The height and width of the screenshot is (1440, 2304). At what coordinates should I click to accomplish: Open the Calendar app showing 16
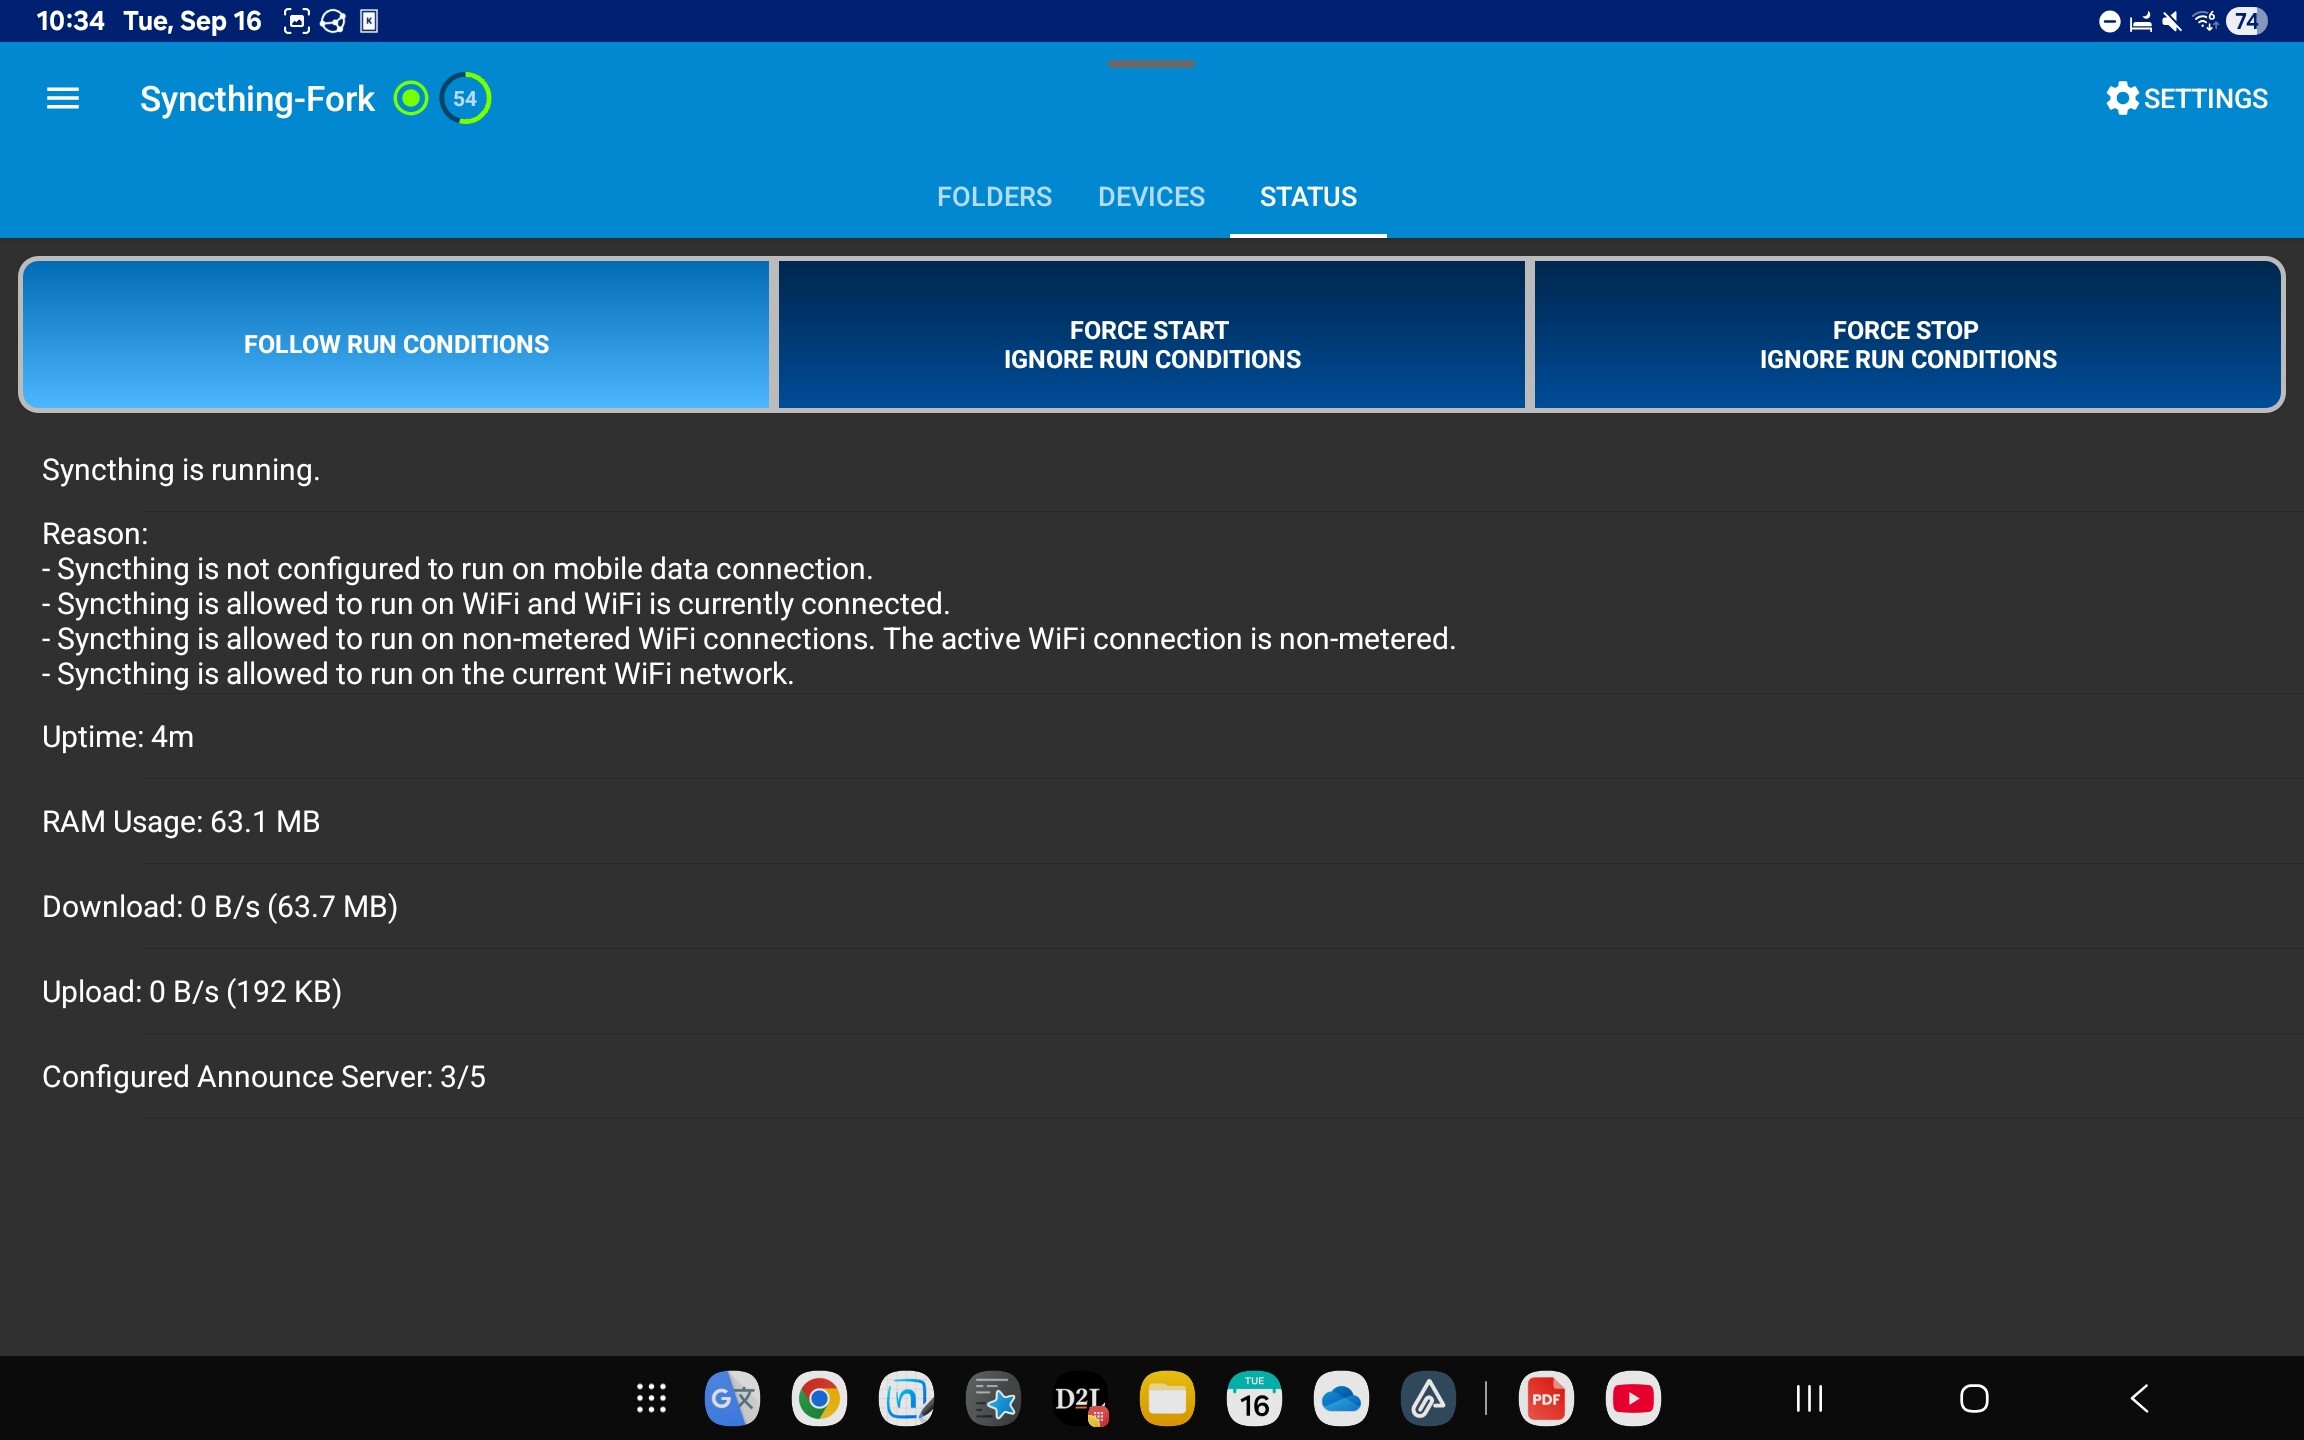[x=1254, y=1398]
